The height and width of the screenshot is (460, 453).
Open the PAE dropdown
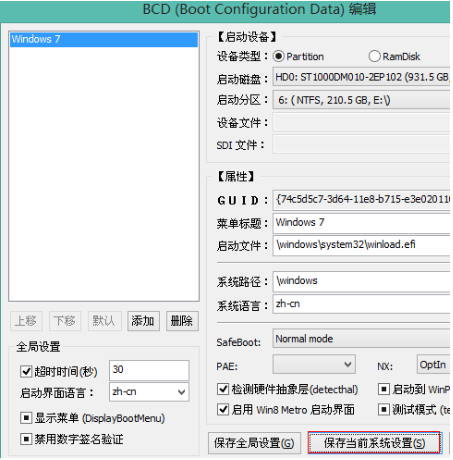click(314, 364)
